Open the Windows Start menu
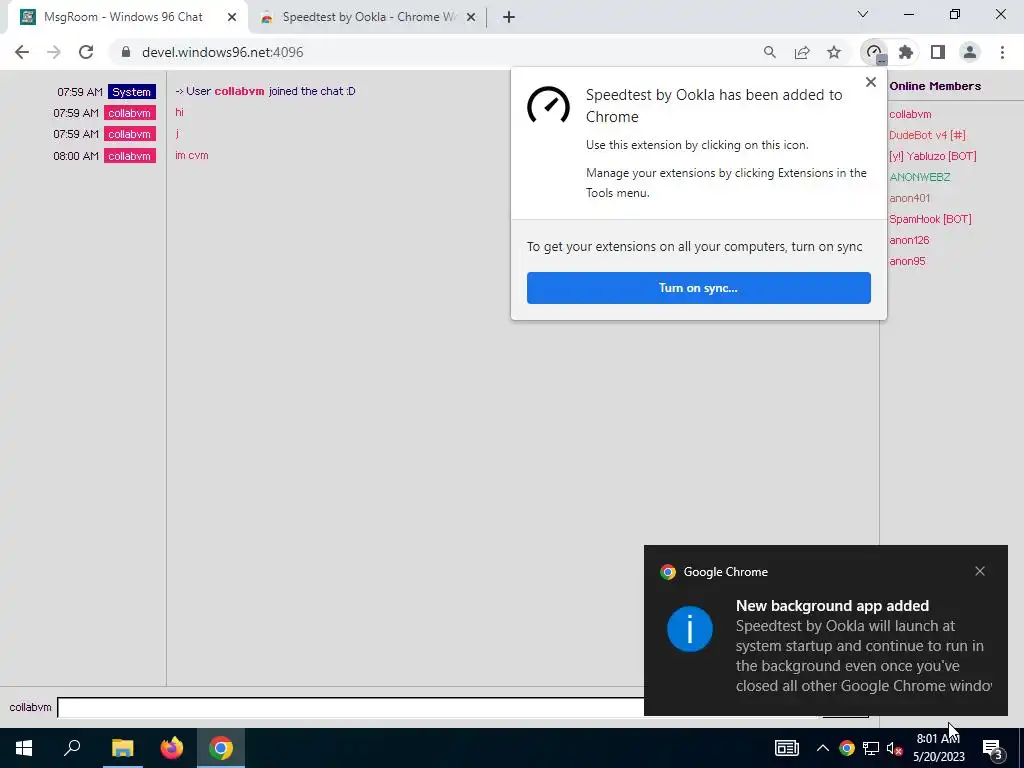Image resolution: width=1024 pixels, height=768 pixels. (x=24, y=748)
